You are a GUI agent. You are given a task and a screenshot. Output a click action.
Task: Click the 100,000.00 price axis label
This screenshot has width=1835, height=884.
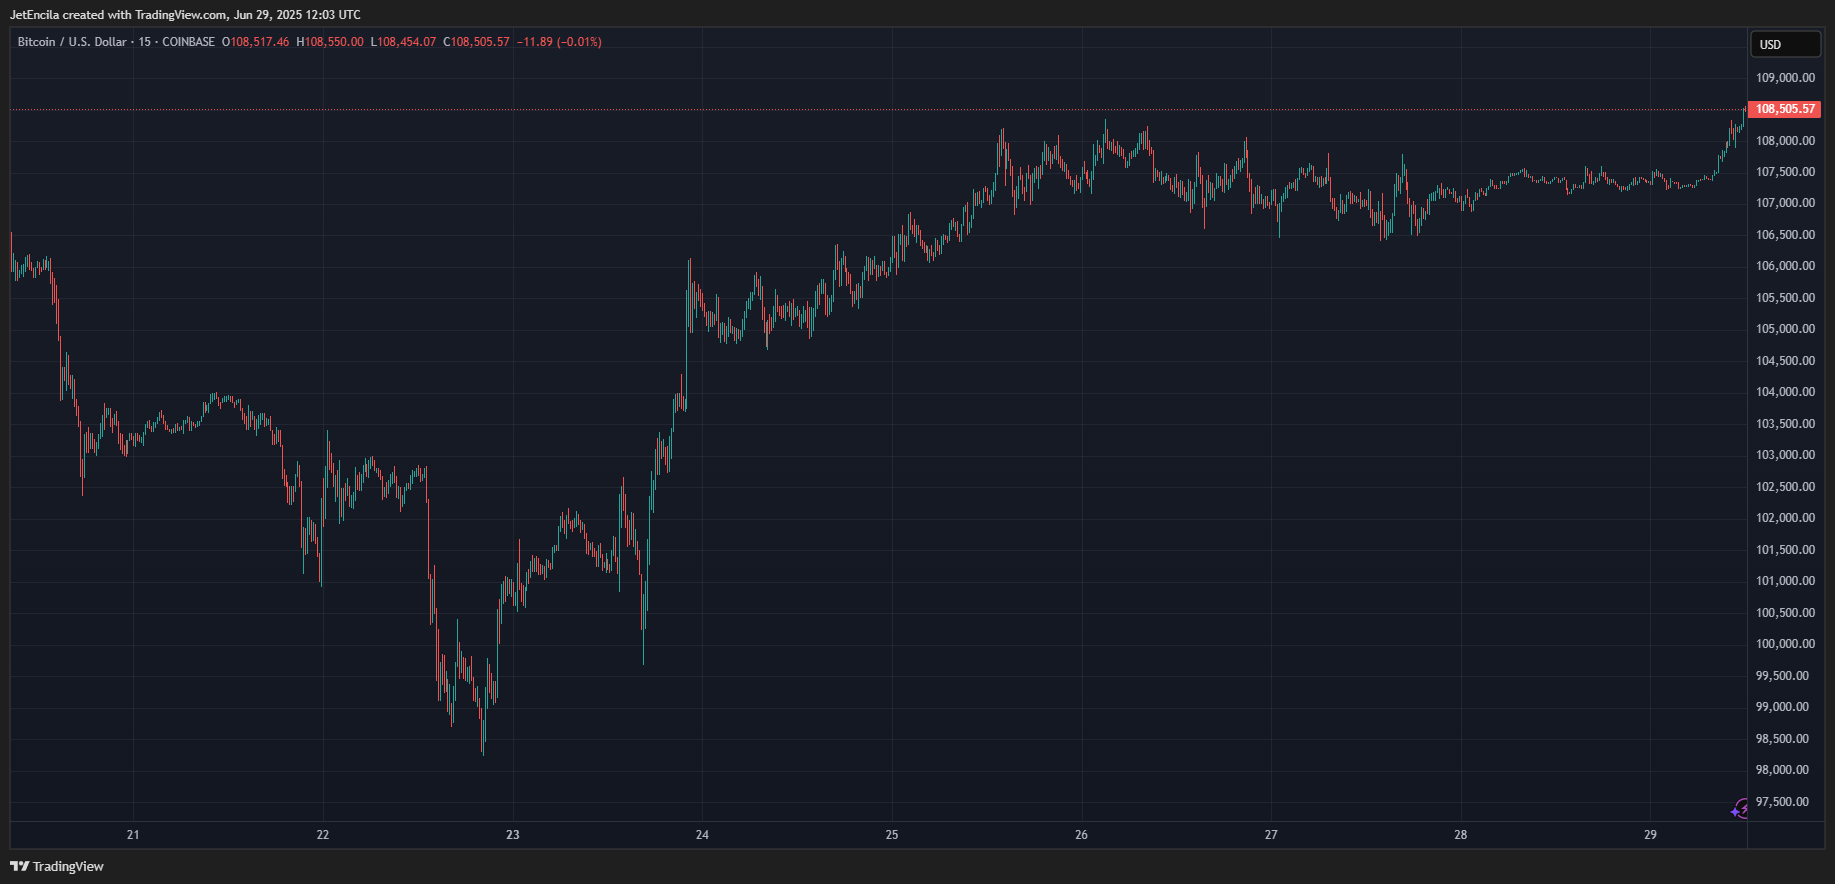pyautogui.click(x=1785, y=644)
